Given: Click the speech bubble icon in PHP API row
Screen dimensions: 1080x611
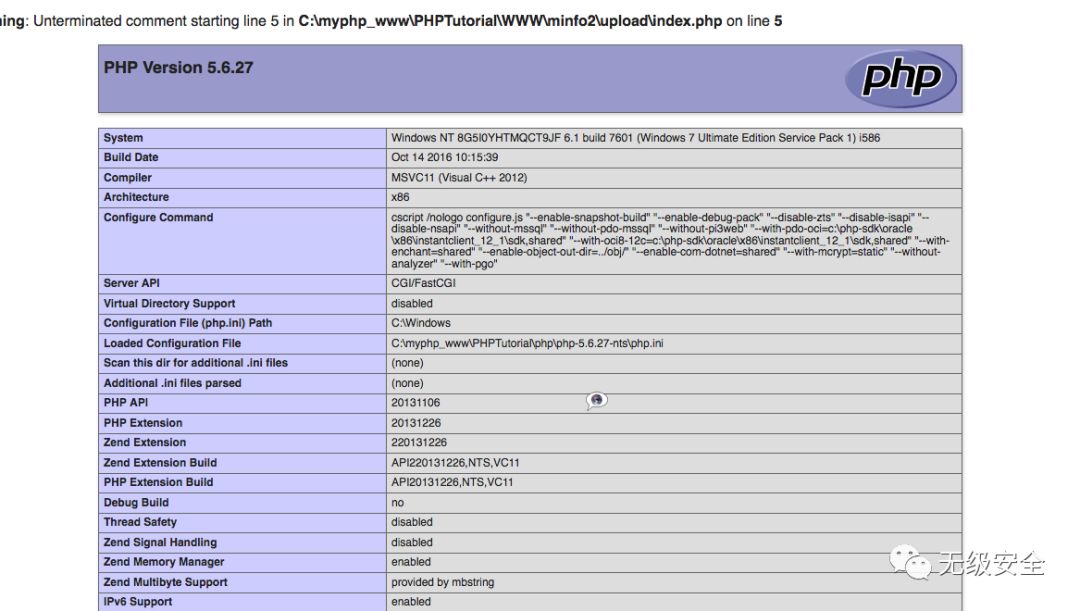Looking at the screenshot, I should pos(596,401).
